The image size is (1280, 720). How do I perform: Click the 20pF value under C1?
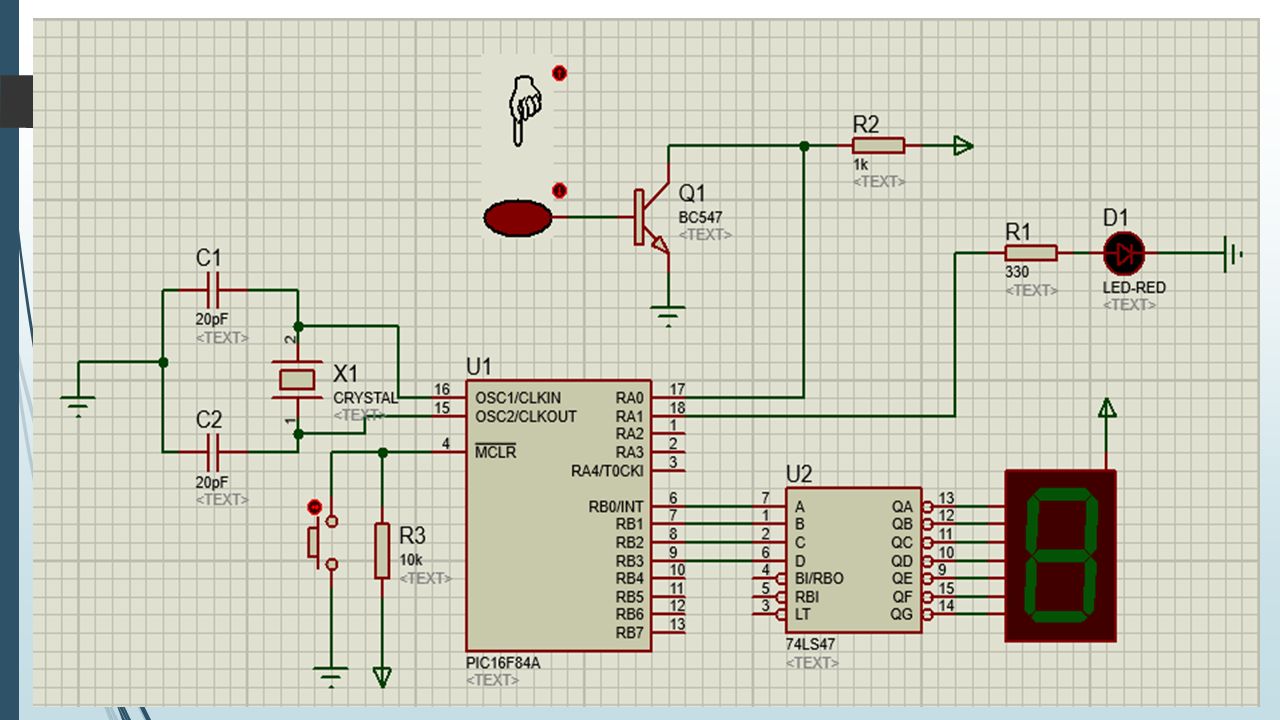coord(212,320)
